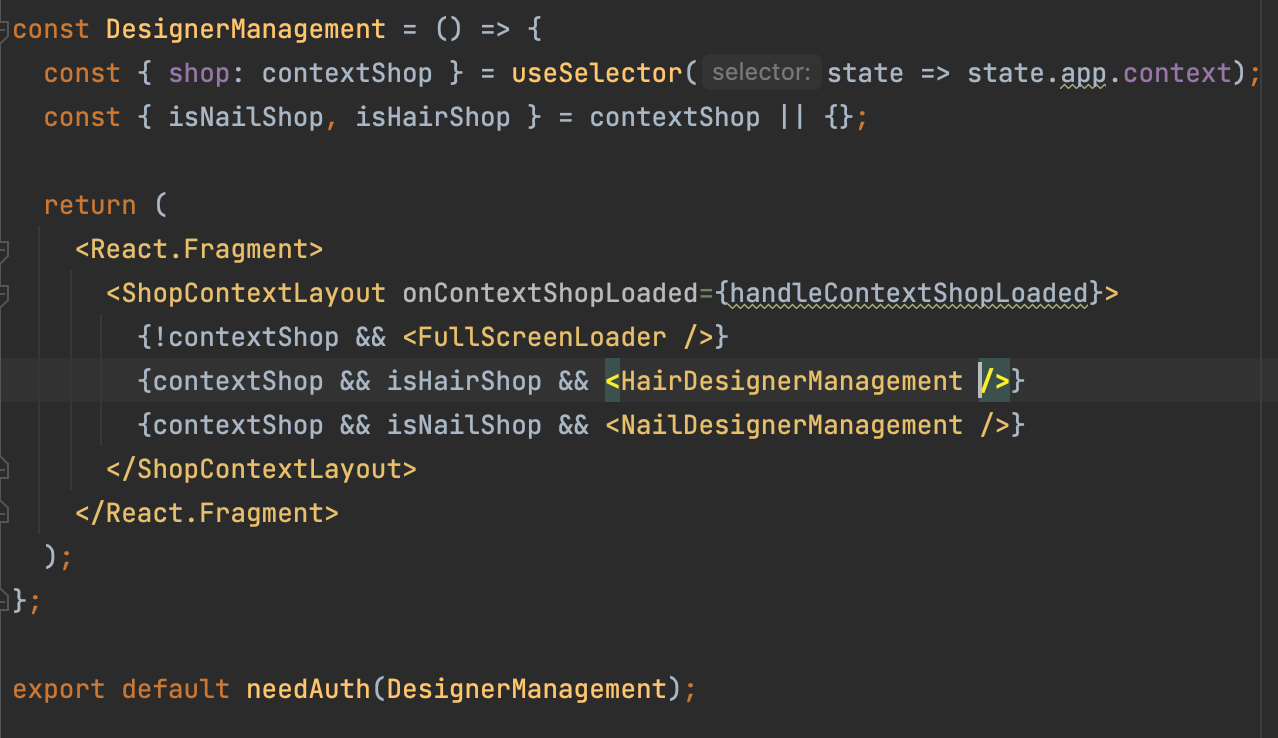
Task: Click the useSelector function call
Action: (x=597, y=73)
